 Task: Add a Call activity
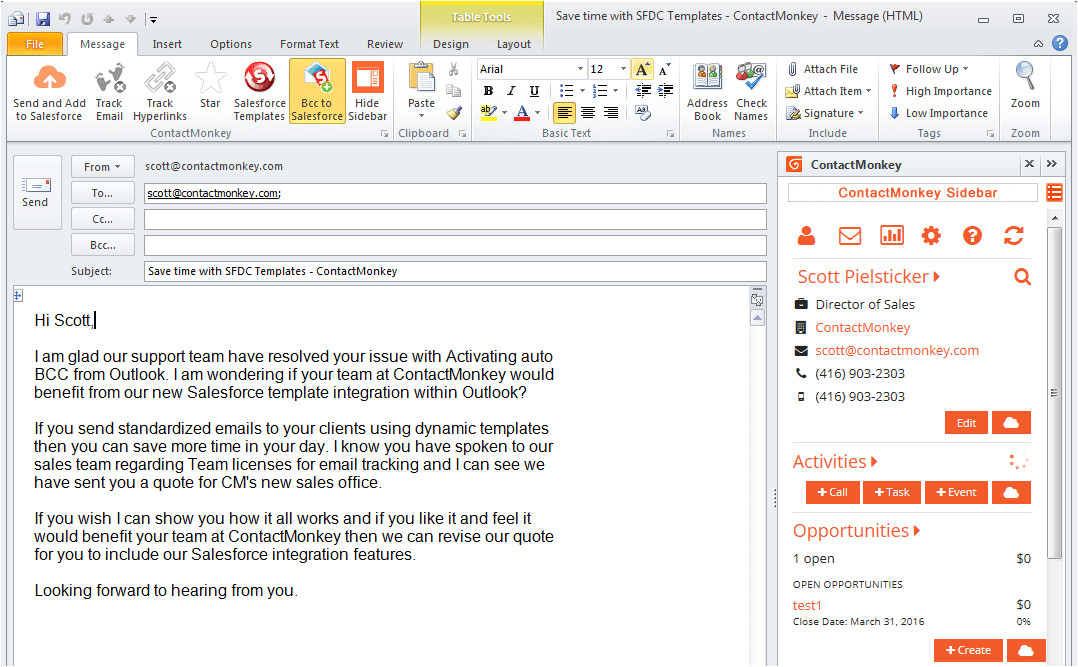(833, 492)
